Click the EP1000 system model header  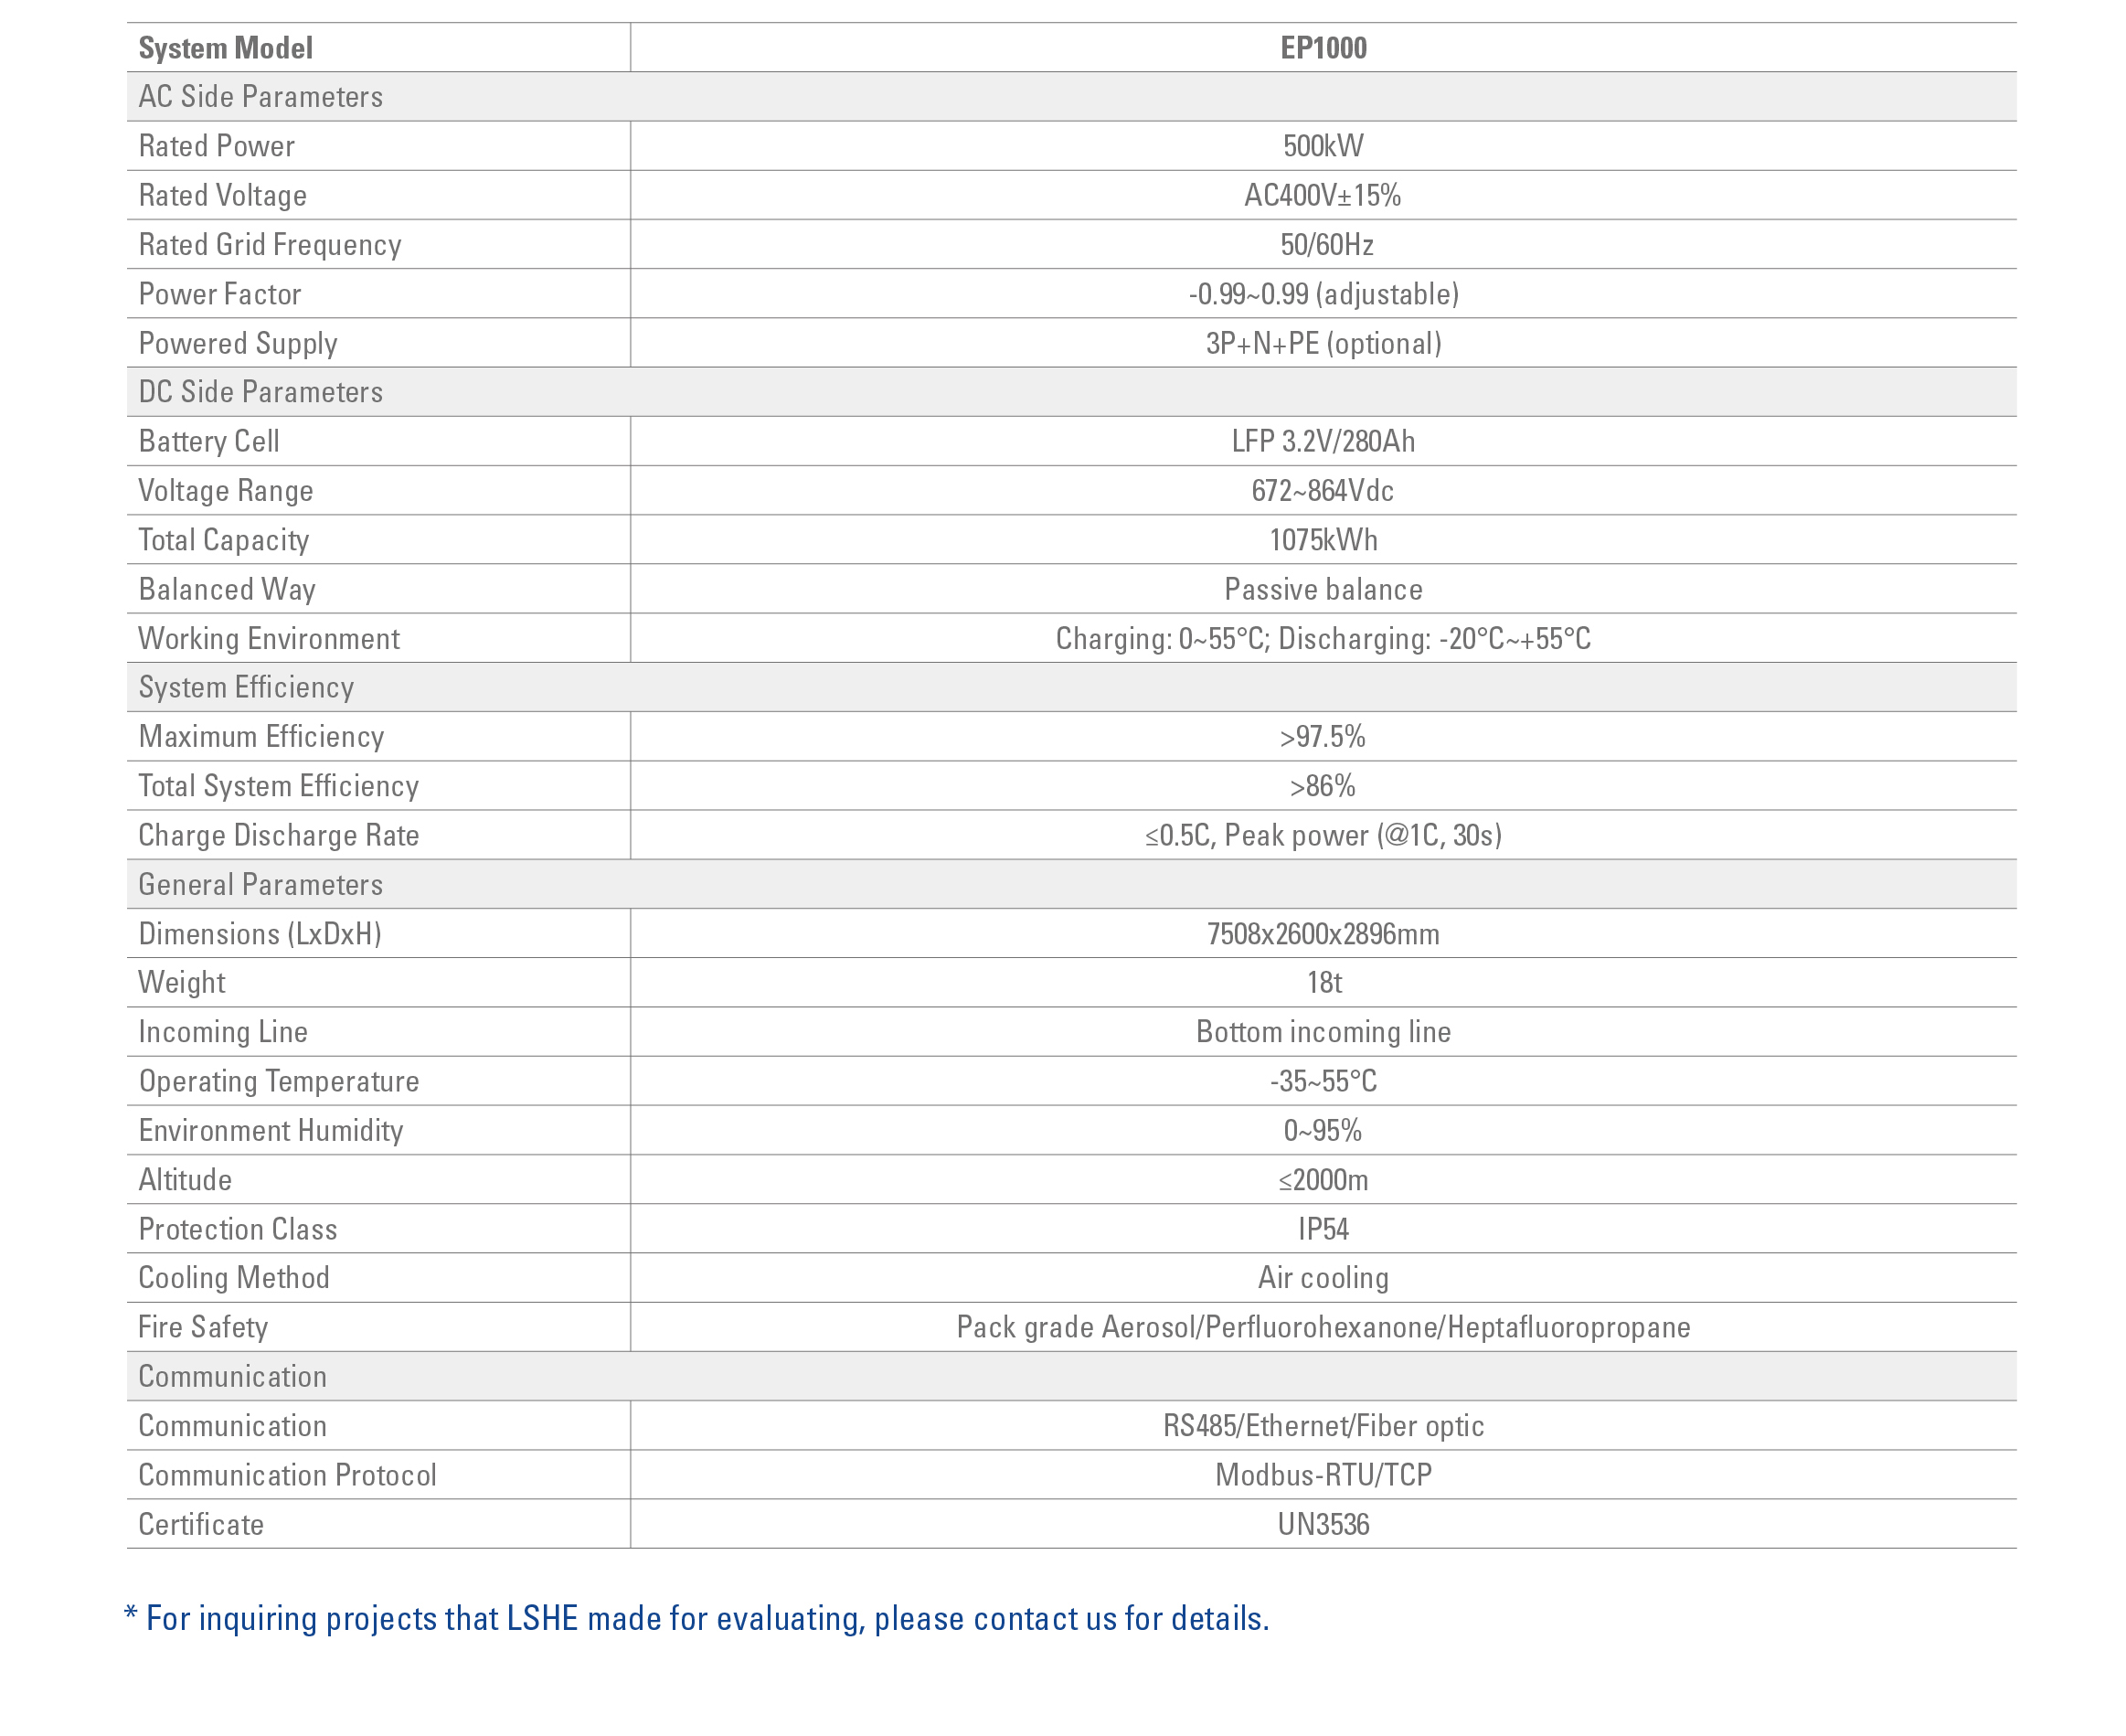tap(1322, 48)
